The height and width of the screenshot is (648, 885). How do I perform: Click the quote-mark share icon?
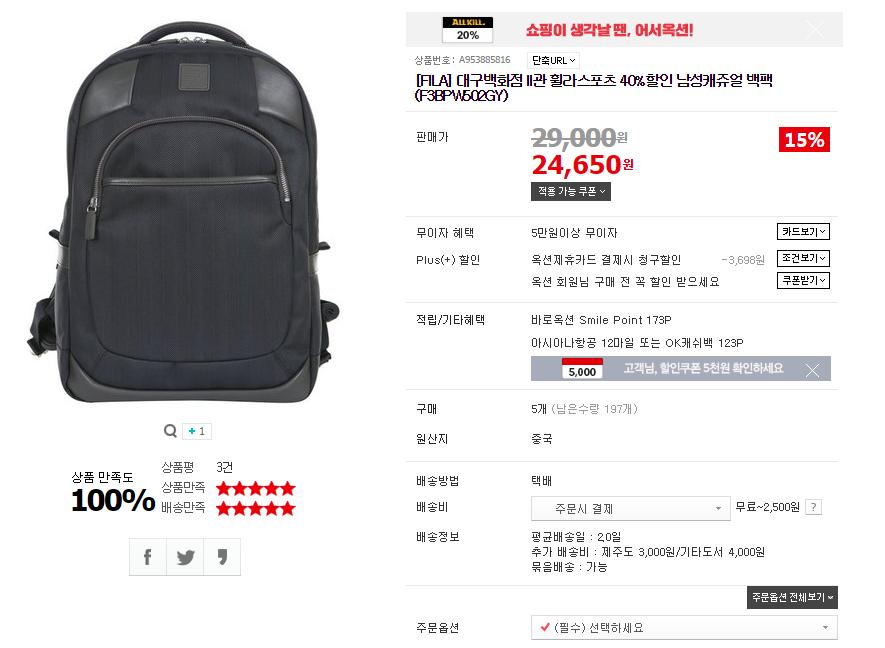pyautogui.click(x=222, y=557)
